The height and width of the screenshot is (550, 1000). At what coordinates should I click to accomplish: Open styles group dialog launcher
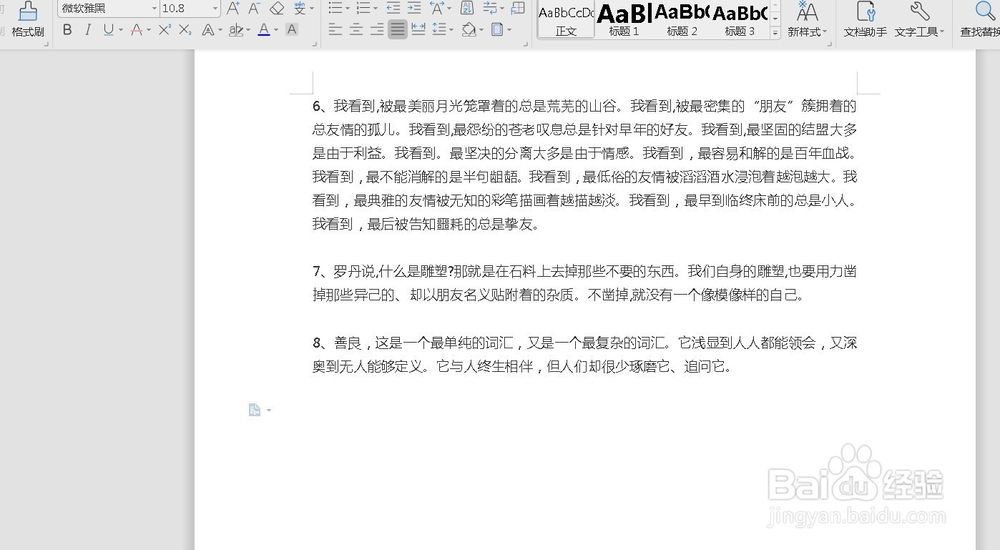(x=829, y=44)
